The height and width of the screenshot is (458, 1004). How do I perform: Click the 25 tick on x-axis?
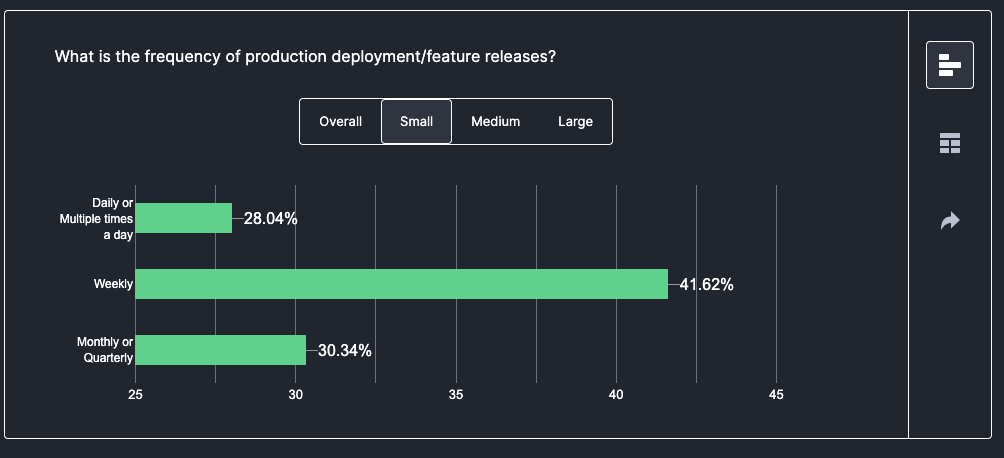[x=136, y=395]
